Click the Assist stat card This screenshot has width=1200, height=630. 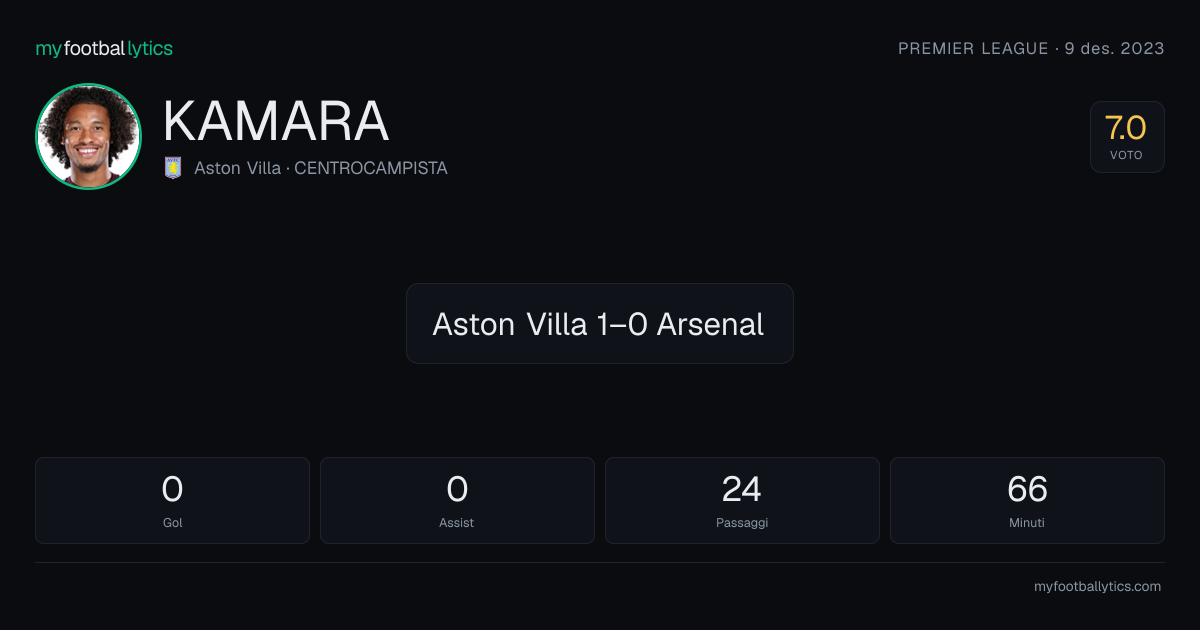[457, 500]
